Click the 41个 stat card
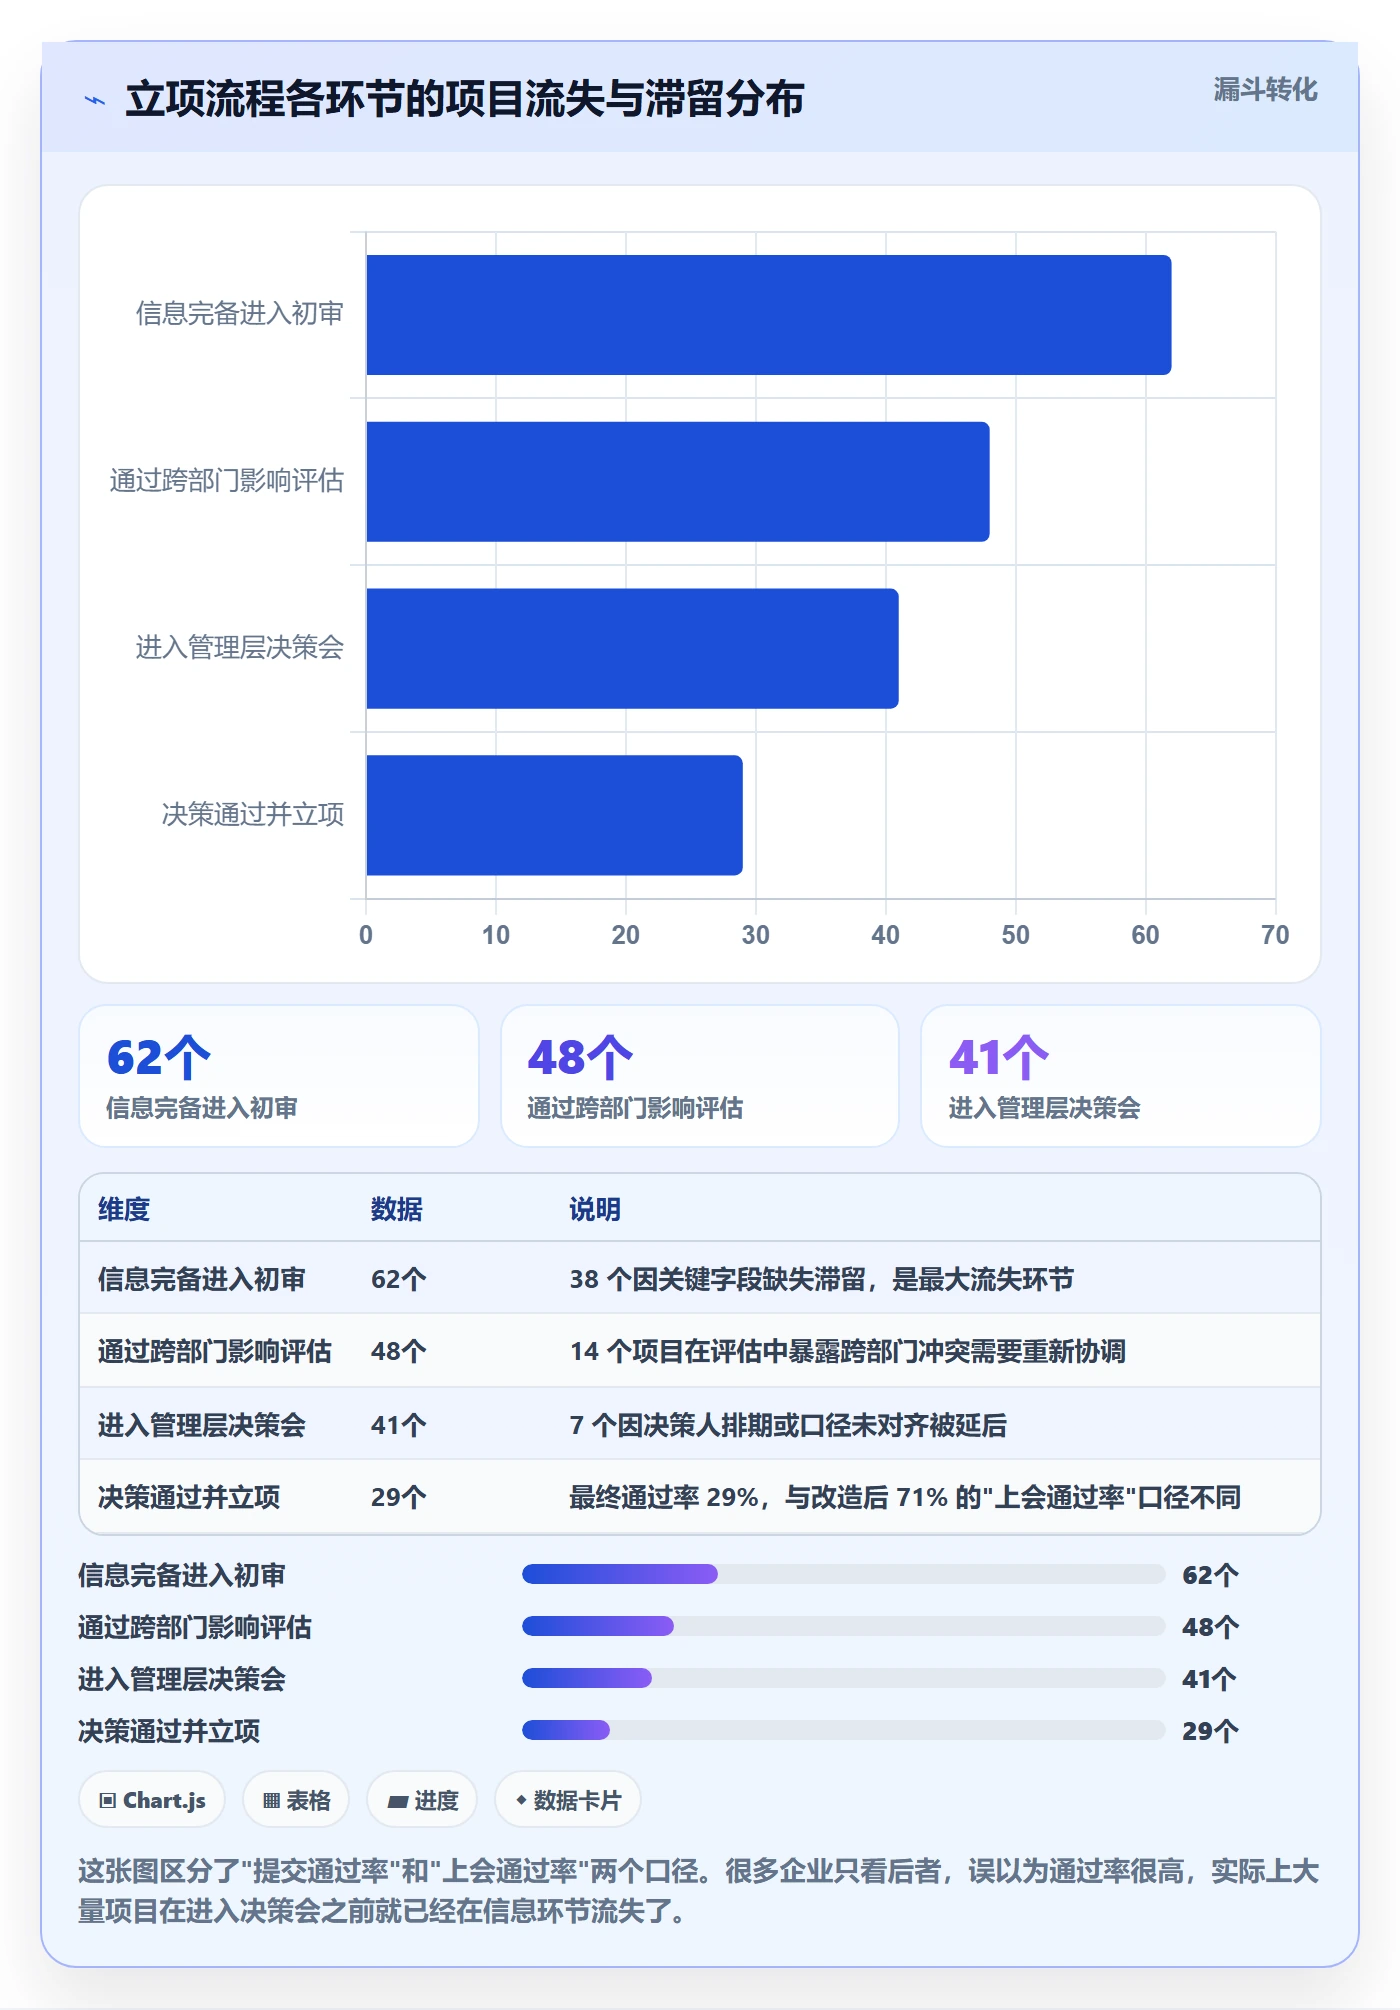Screen dimensions: 1400x2010 (1120, 1076)
